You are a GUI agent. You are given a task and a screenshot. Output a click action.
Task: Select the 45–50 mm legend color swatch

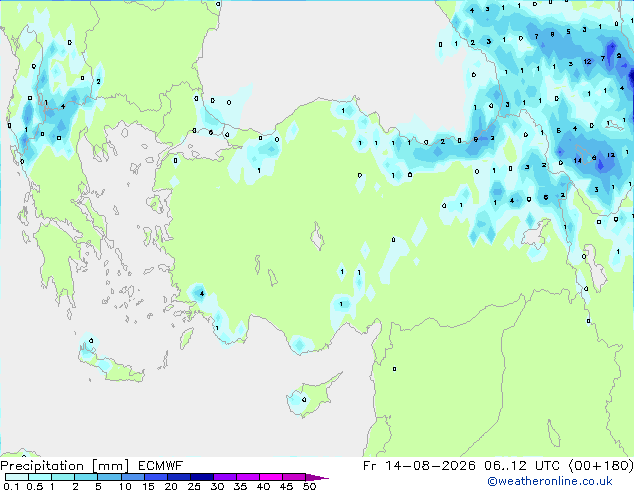tap(294, 477)
